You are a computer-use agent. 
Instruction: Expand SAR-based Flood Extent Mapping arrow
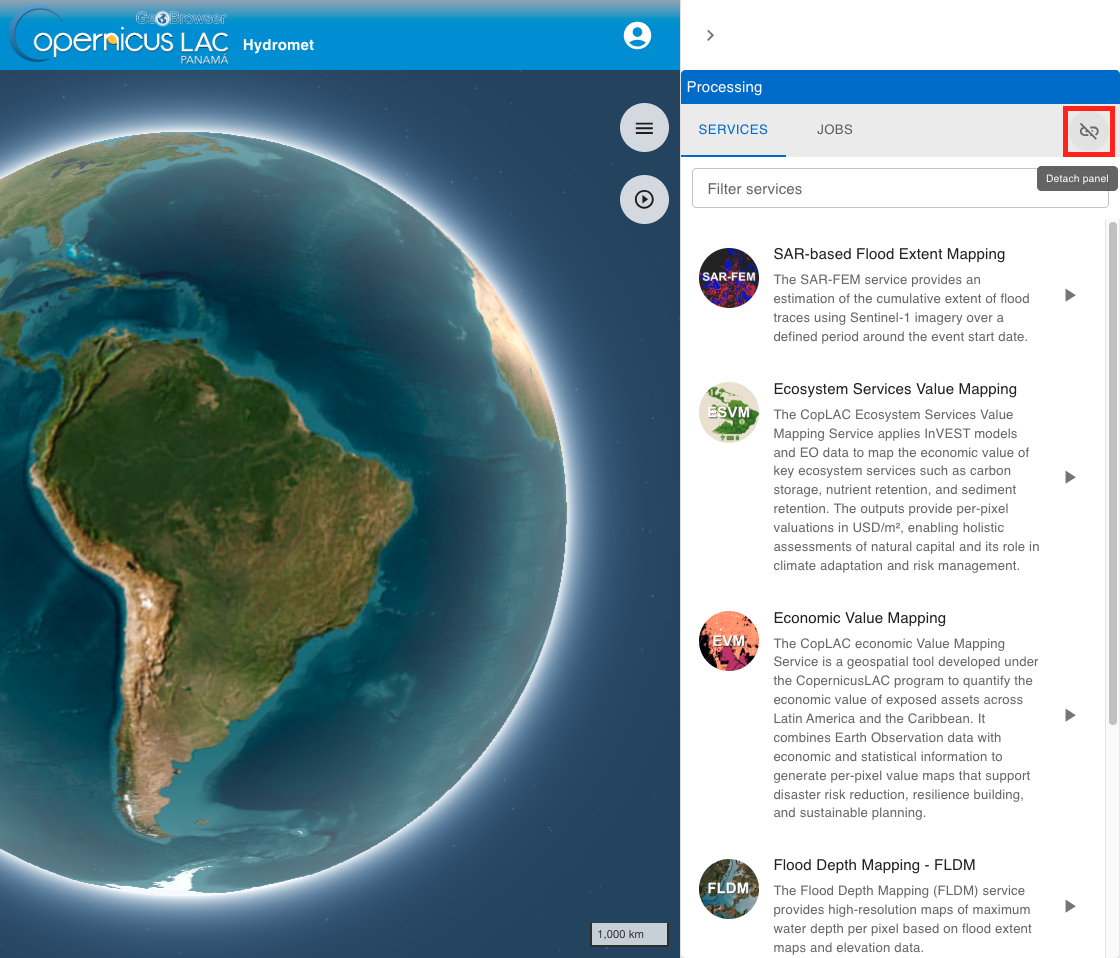(x=1070, y=295)
